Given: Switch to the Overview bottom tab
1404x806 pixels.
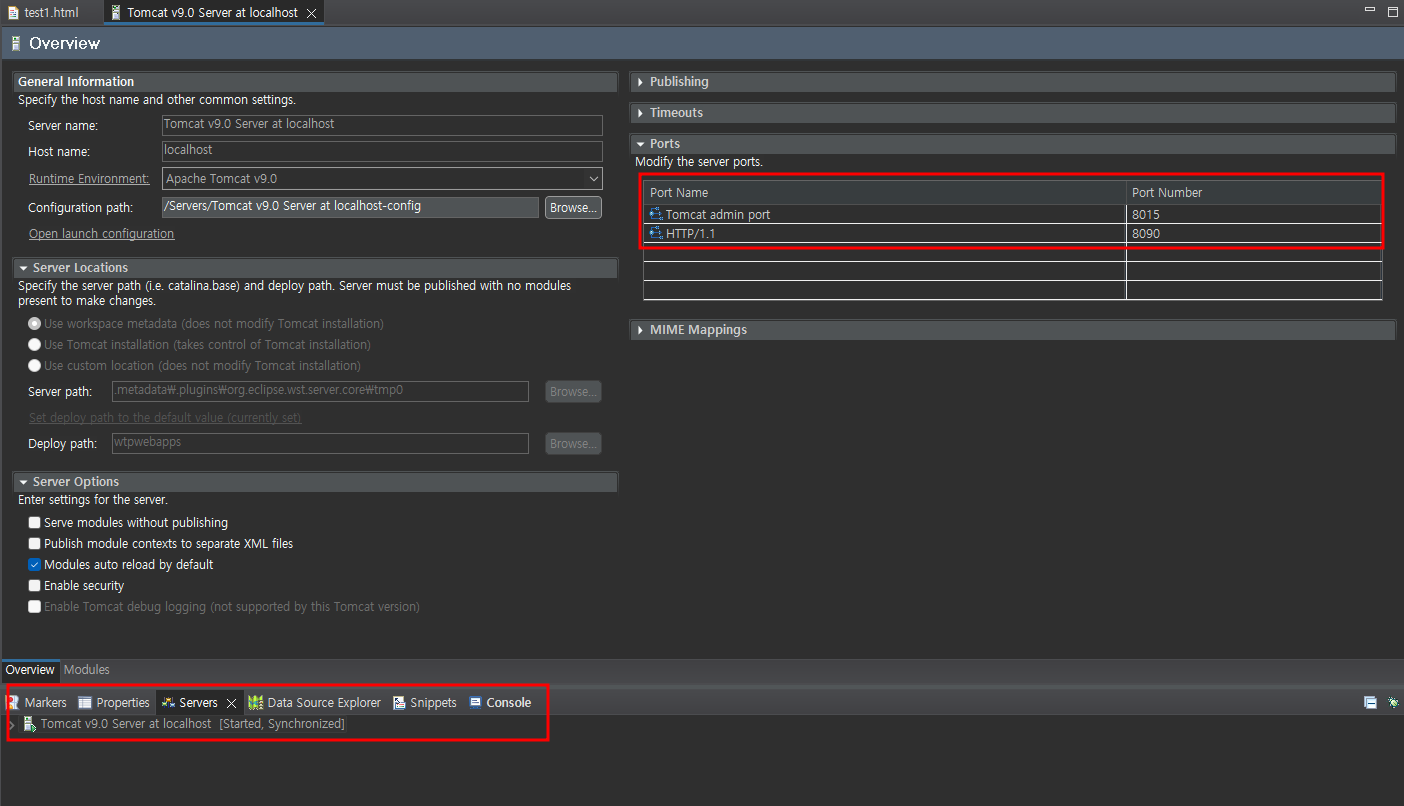Looking at the screenshot, I should (30, 670).
